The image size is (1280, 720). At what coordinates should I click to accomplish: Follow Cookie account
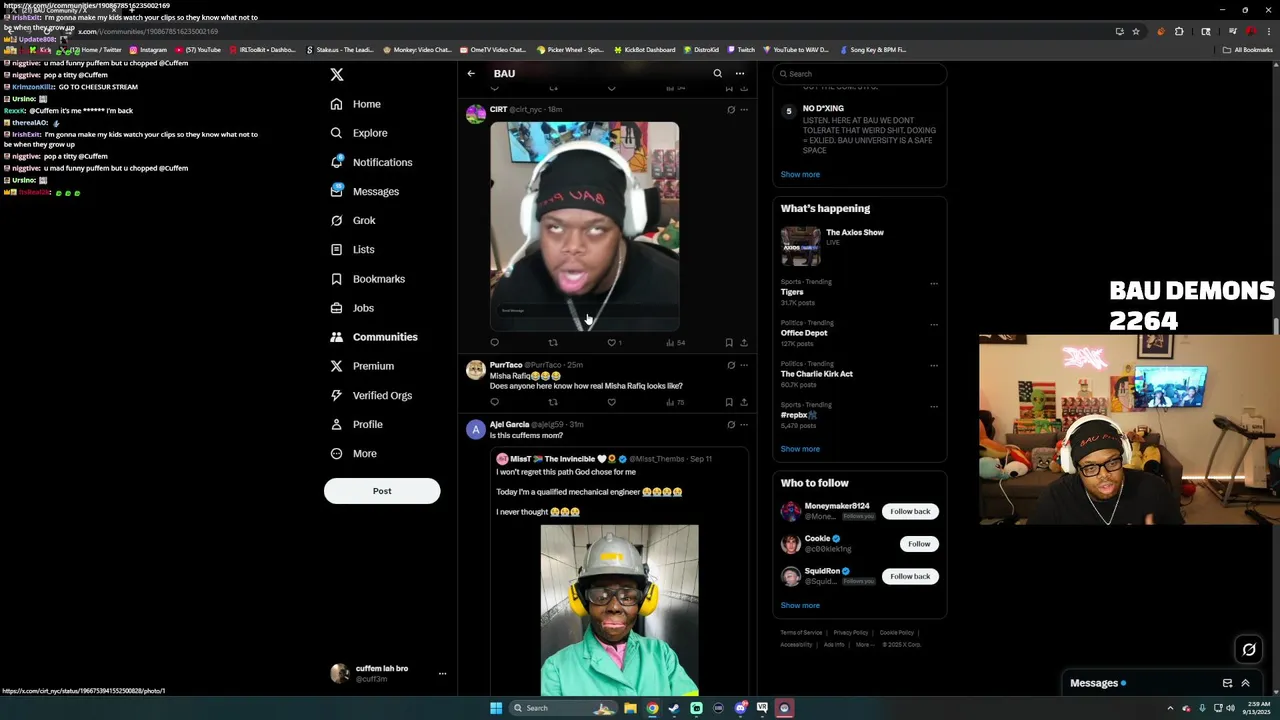click(x=919, y=544)
